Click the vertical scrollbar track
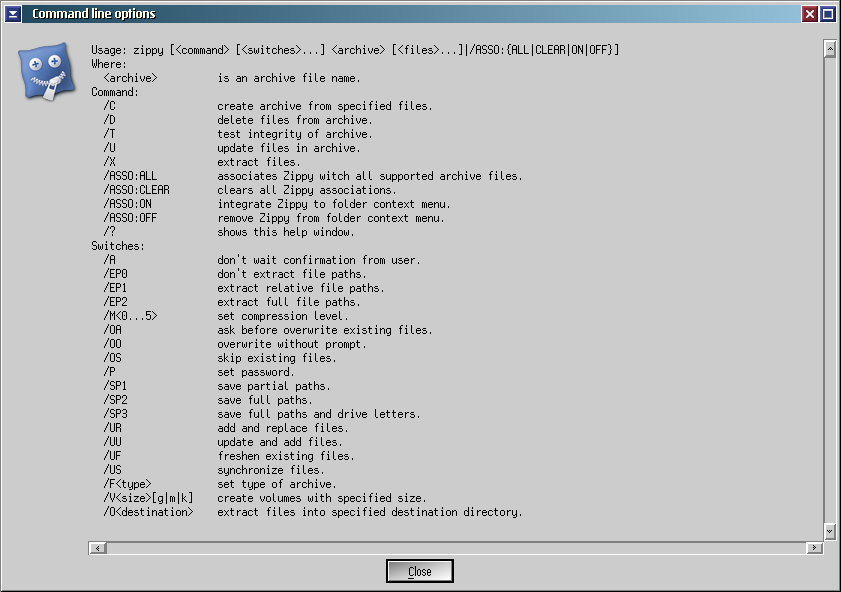841x592 pixels. click(x=829, y=290)
